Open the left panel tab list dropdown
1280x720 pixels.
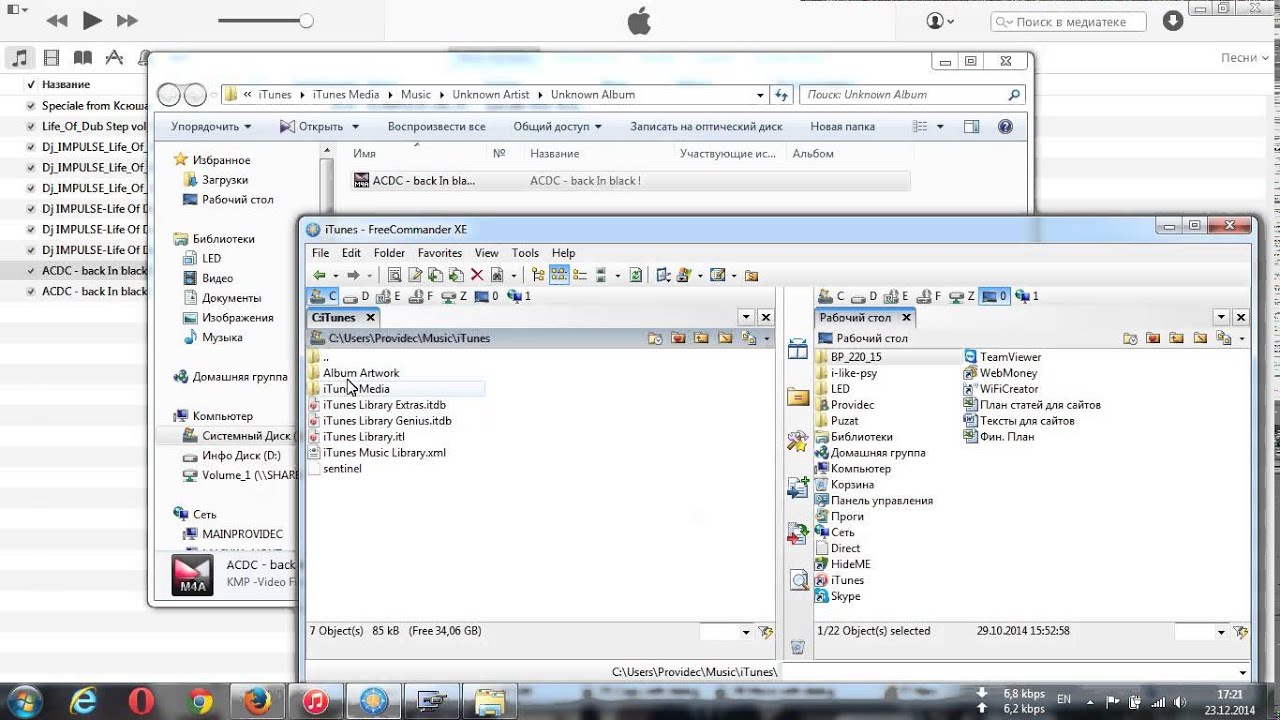(x=746, y=317)
